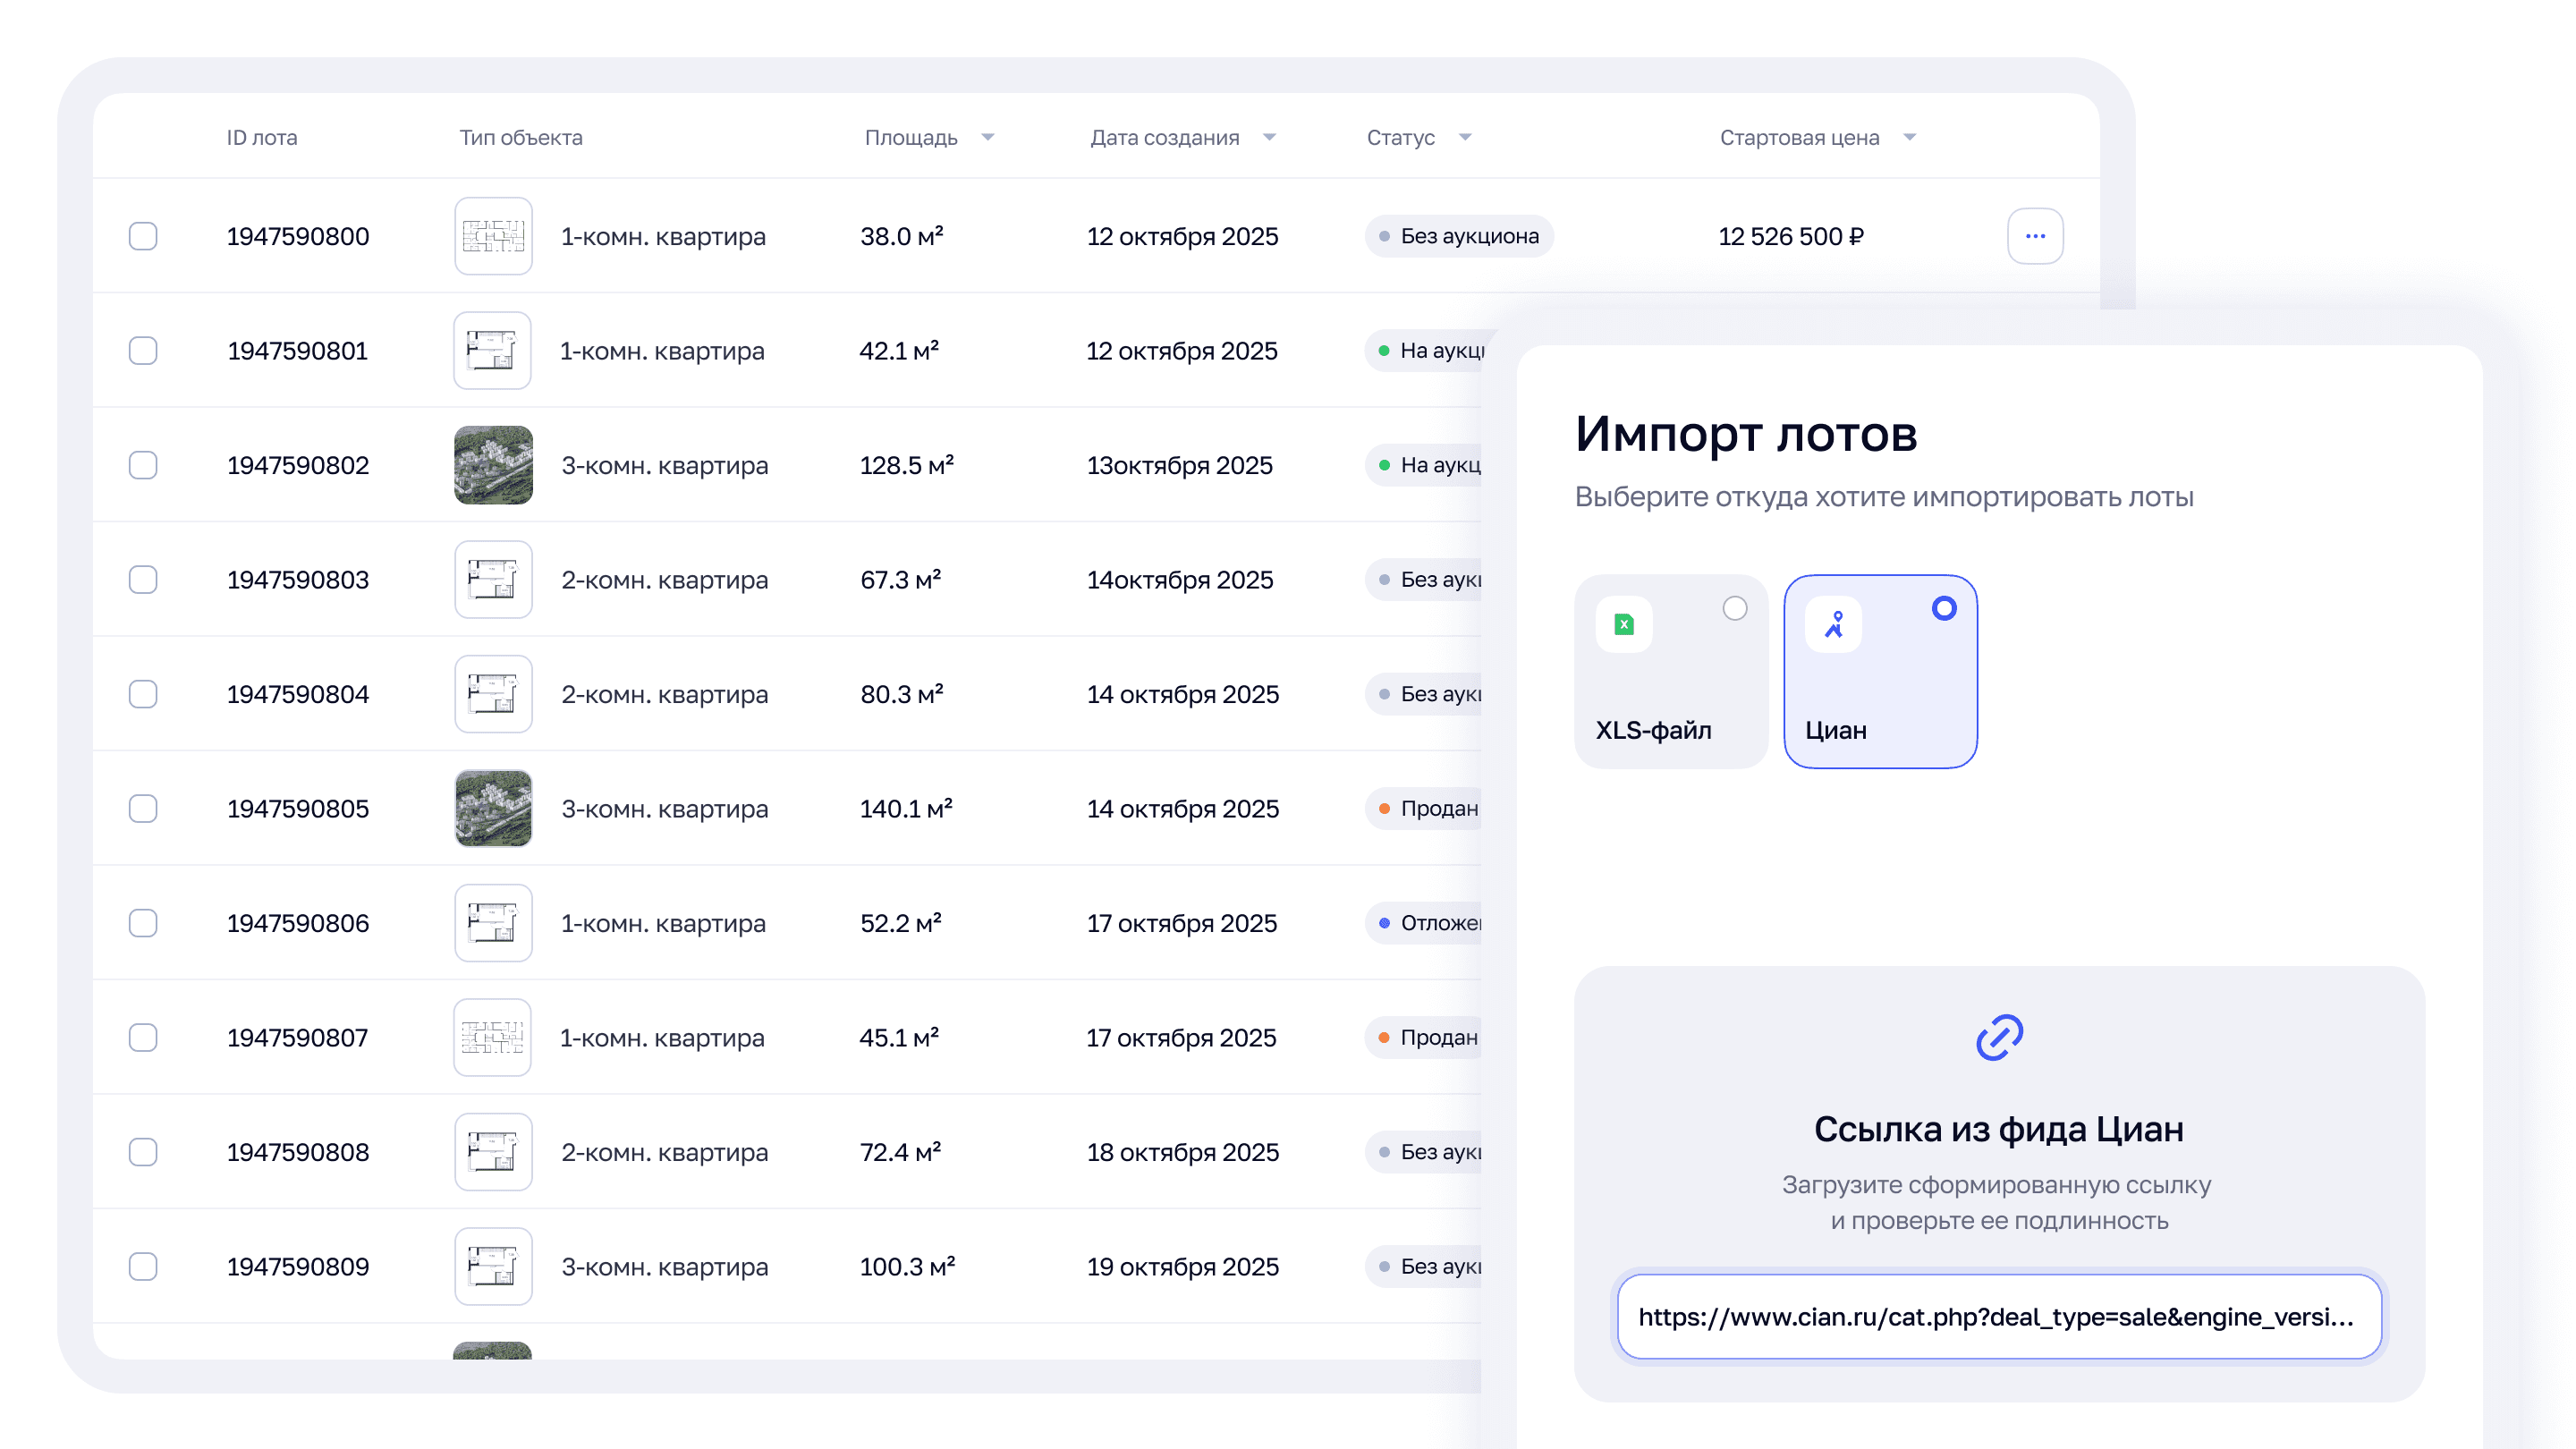Expand the Площадь column sort arrow
This screenshot has height=1449, width=2576.
click(988, 137)
